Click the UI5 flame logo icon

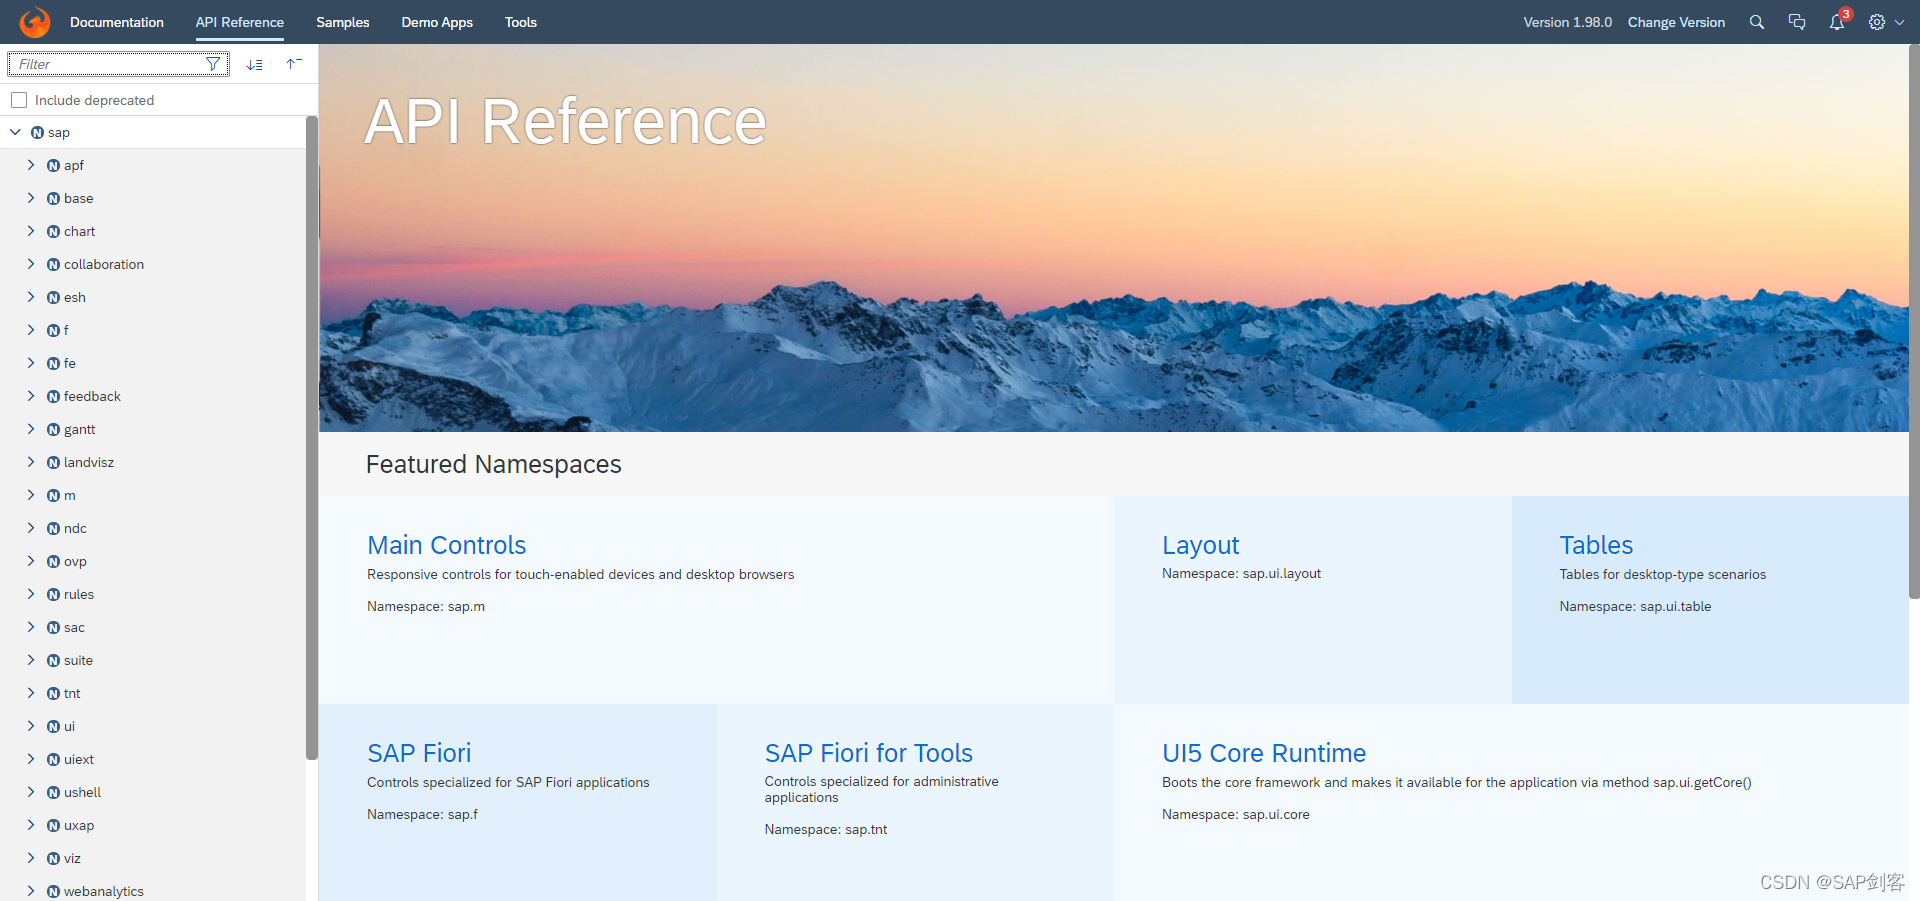(35, 22)
